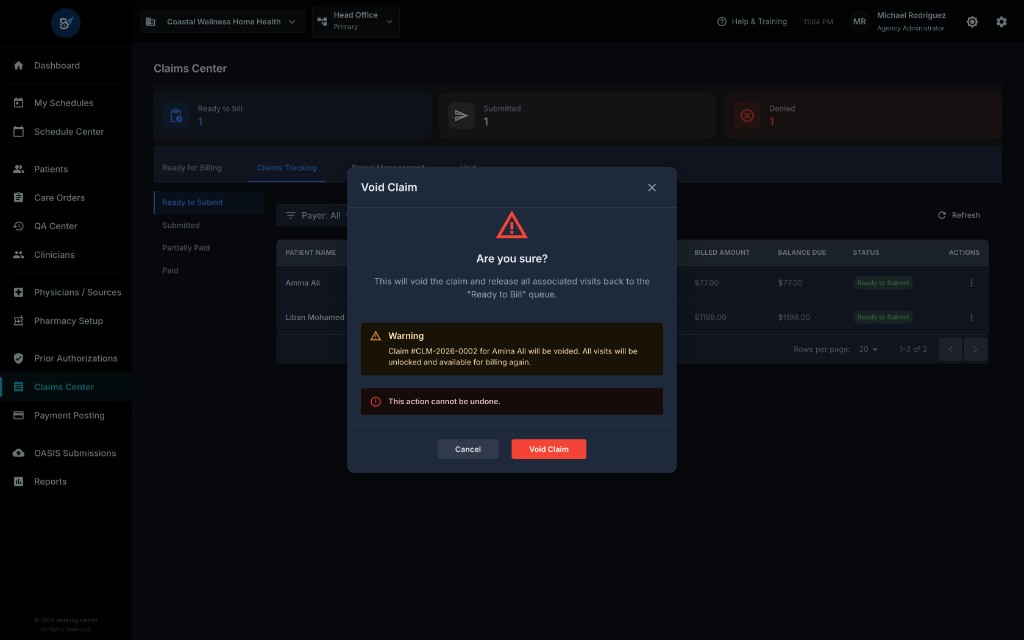Click Denied circle-x icon
The image size is (1024, 640).
[747, 116]
